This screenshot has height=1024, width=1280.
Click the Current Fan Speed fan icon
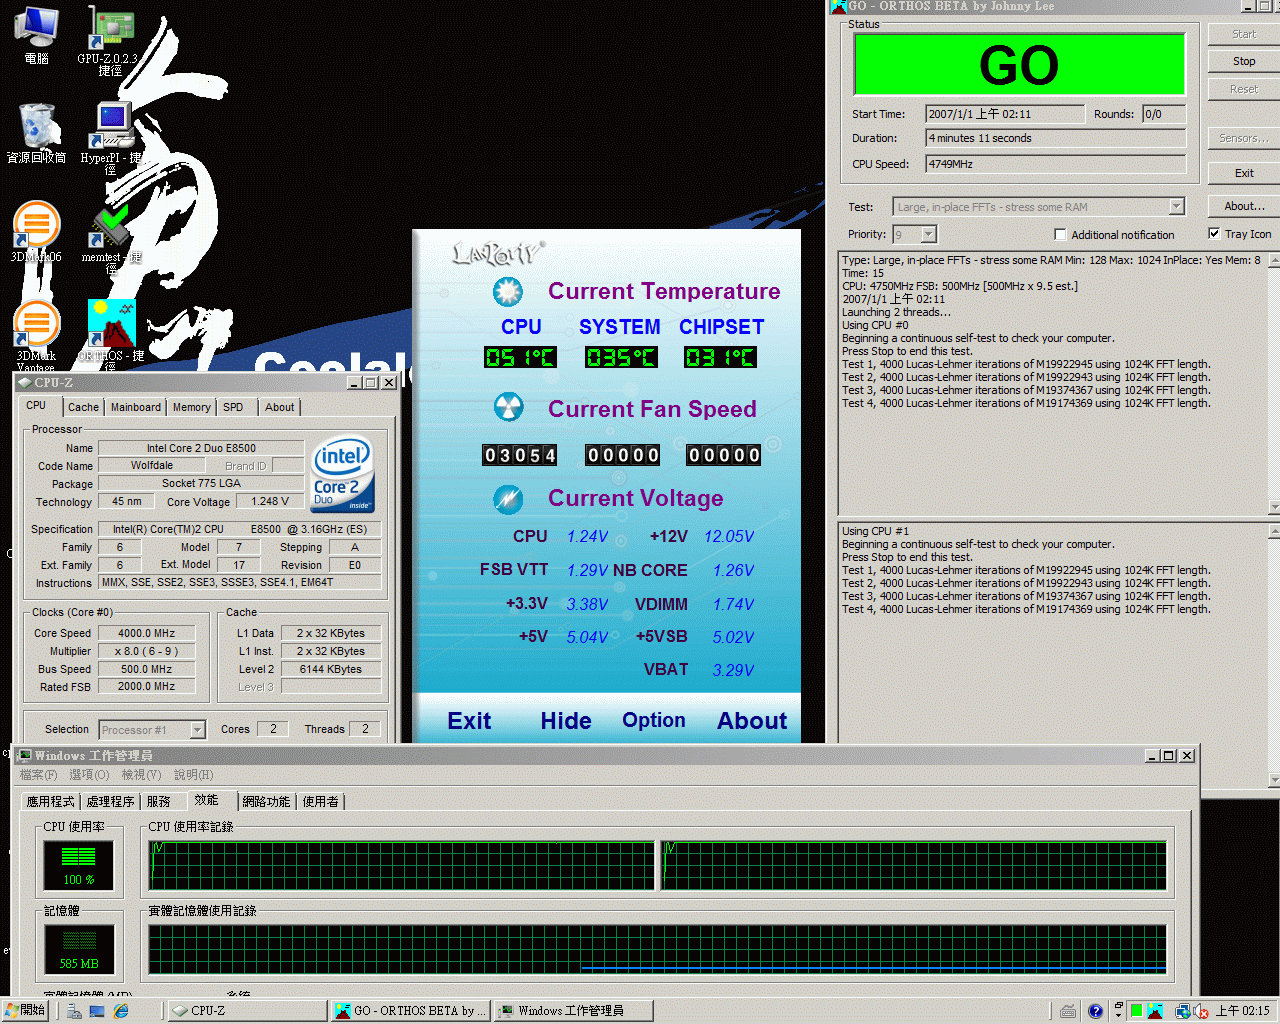508,408
